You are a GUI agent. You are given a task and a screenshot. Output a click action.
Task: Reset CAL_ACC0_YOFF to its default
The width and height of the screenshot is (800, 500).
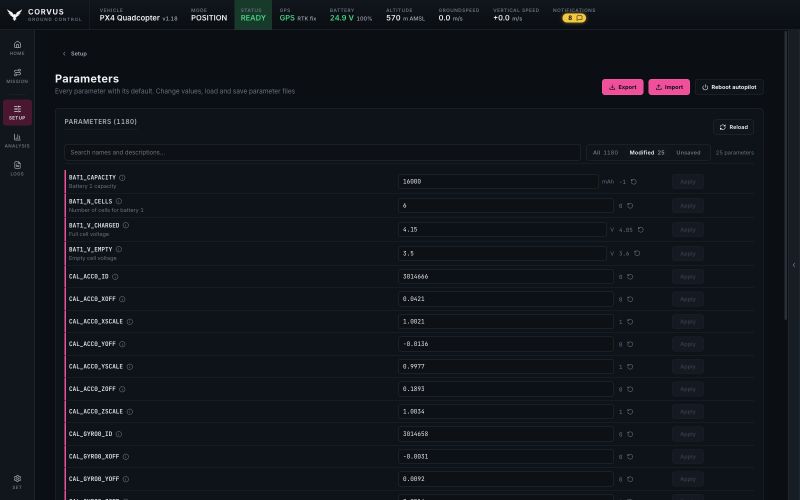click(630, 344)
